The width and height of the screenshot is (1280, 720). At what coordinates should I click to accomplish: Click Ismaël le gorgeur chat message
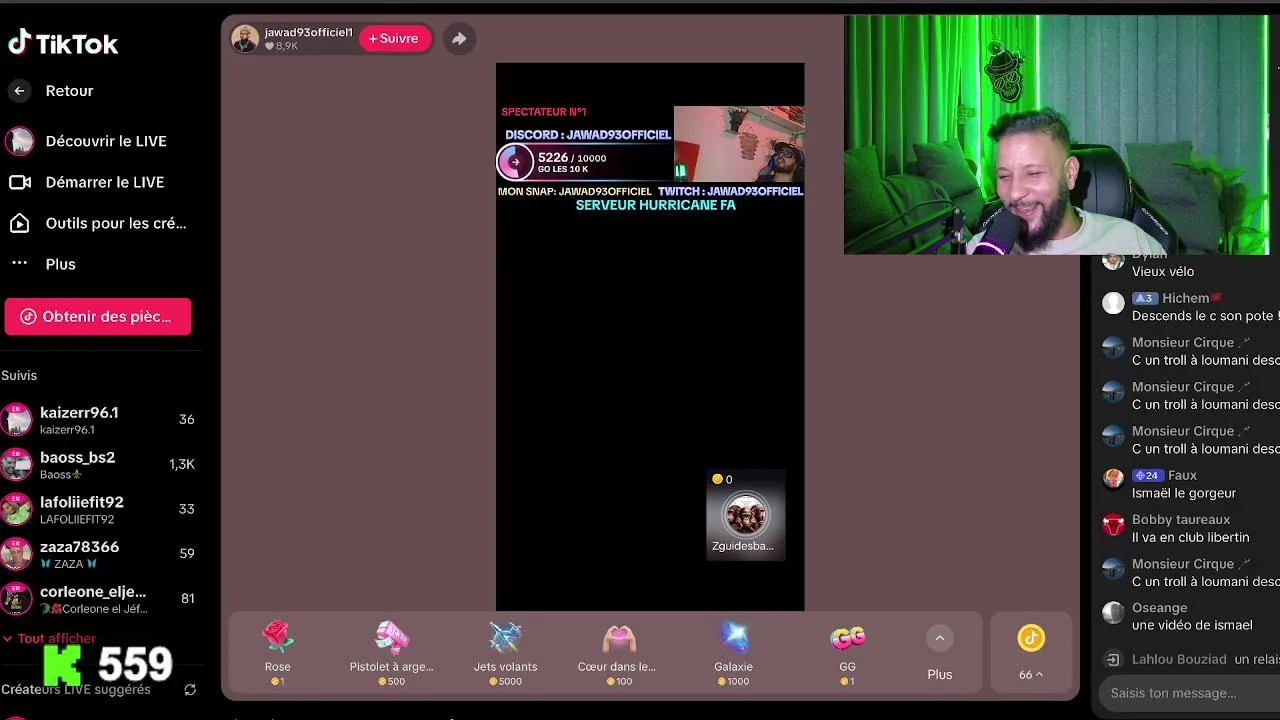pos(1184,493)
